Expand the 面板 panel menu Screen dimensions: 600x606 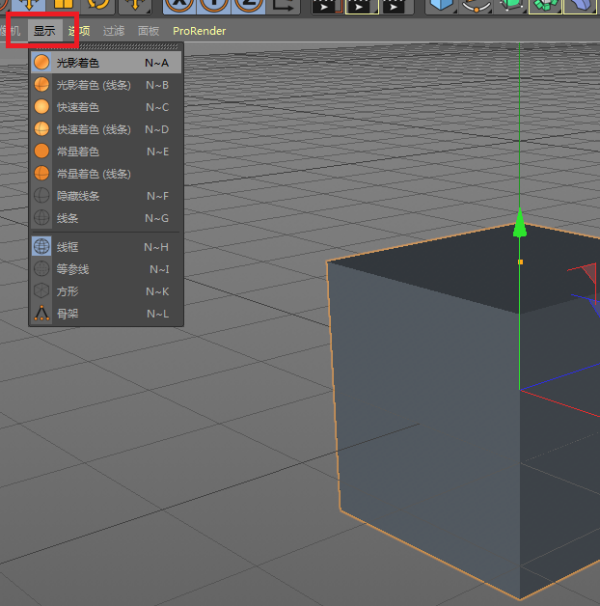(x=148, y=31)
